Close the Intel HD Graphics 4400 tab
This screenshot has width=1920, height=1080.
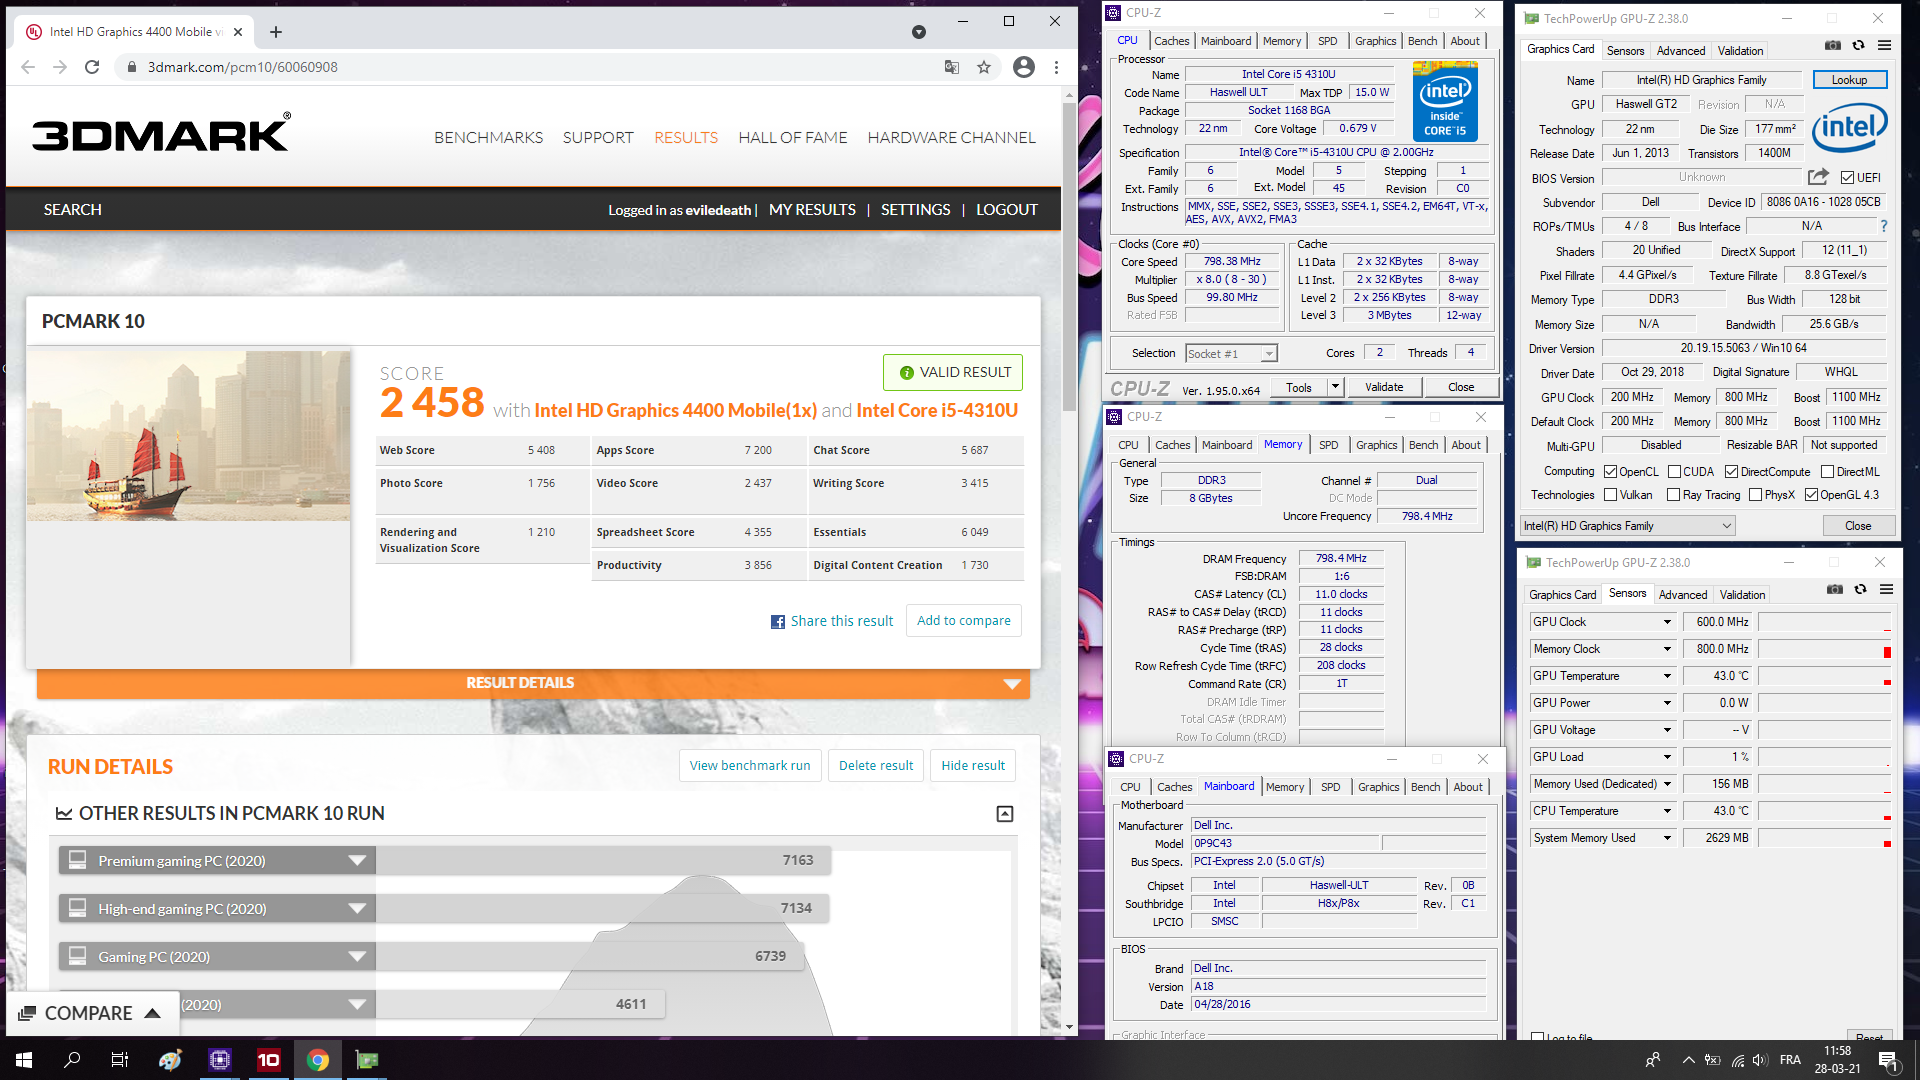click(238, 32)
